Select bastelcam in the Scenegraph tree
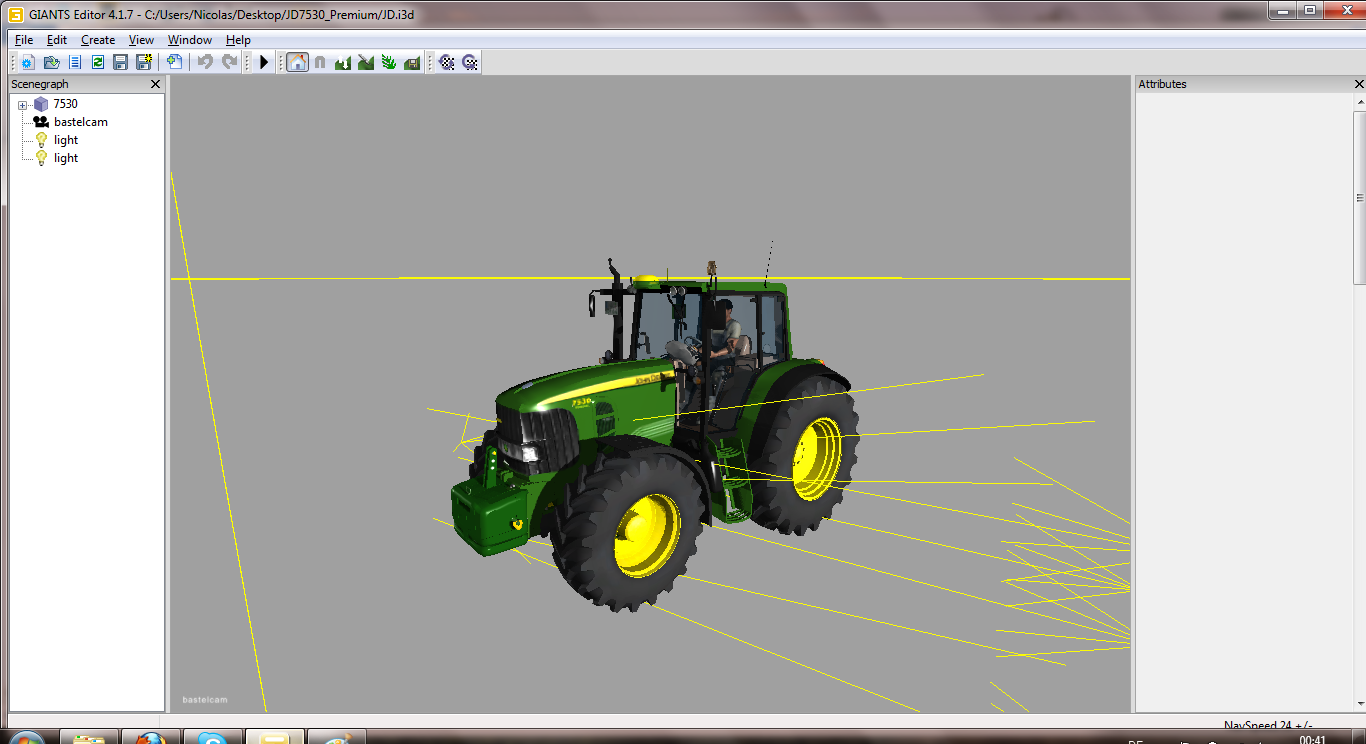The image size is (1366, 744). coord(80,122)
